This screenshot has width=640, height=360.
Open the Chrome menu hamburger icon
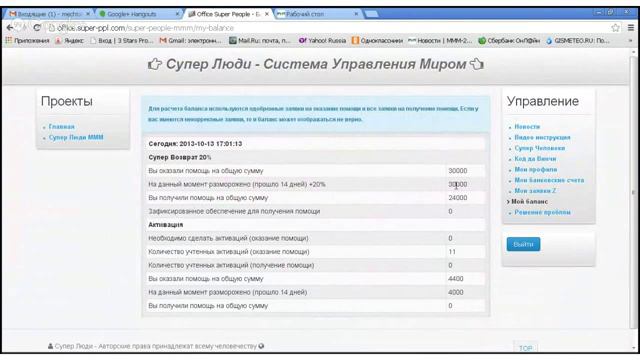pyautogui.click(x=631, y=28)
